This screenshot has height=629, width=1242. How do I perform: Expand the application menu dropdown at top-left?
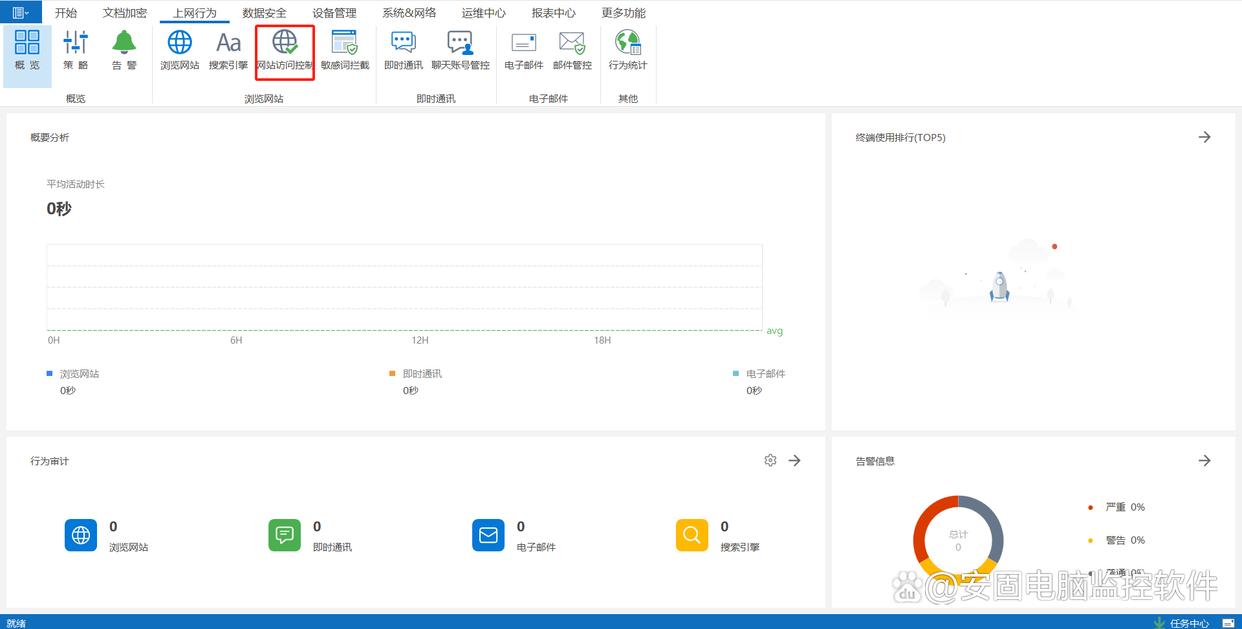coord(20,13)
